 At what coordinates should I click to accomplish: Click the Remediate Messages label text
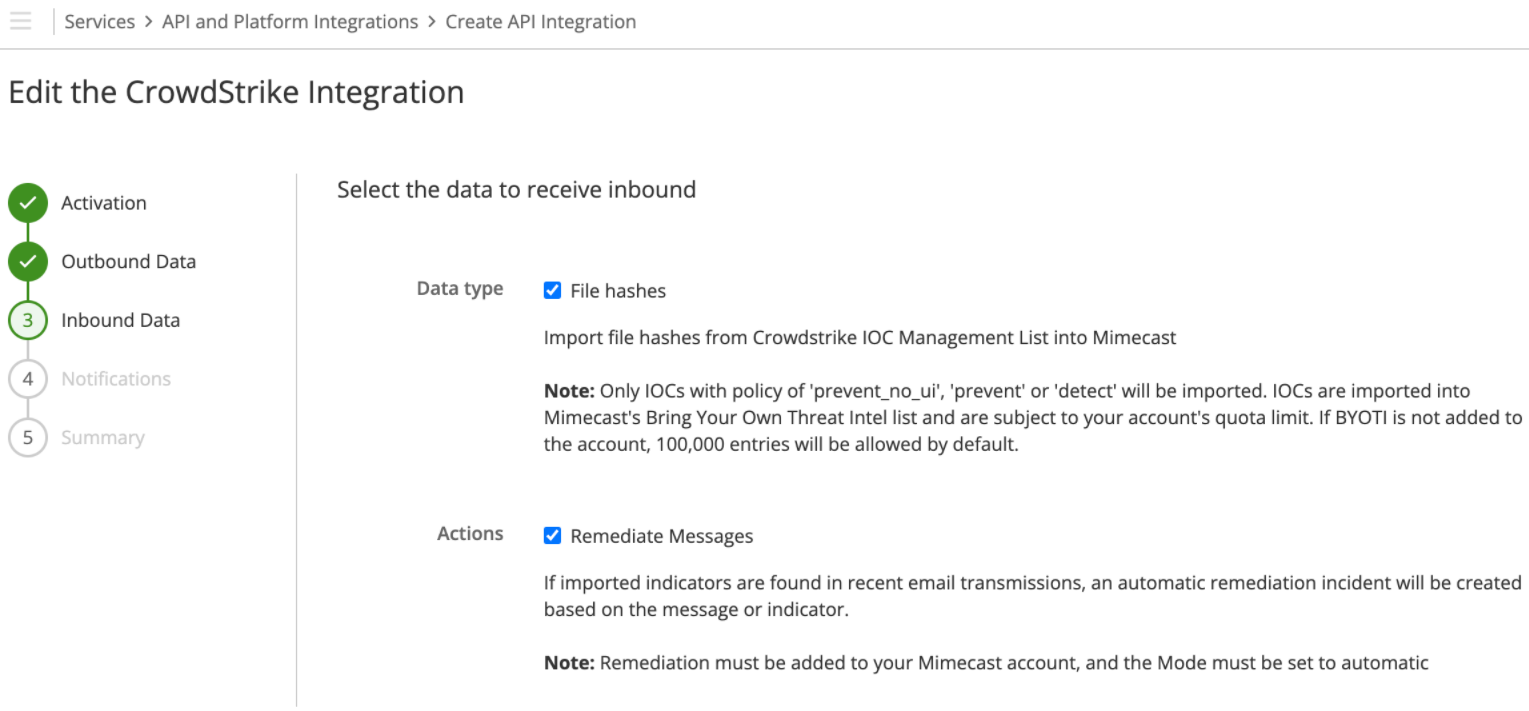coord(661,537)
